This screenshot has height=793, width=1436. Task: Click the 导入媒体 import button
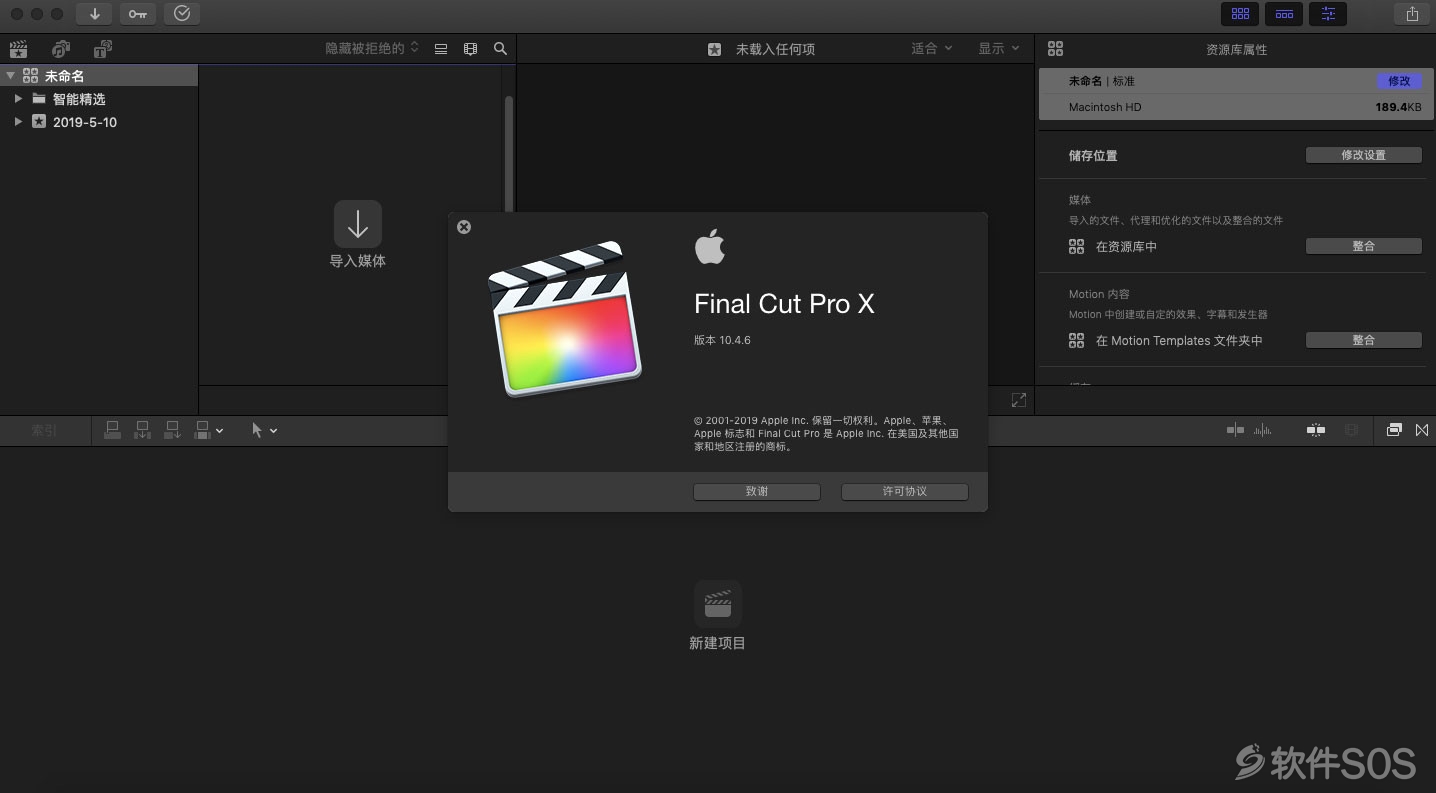click(x=358, y=224)
